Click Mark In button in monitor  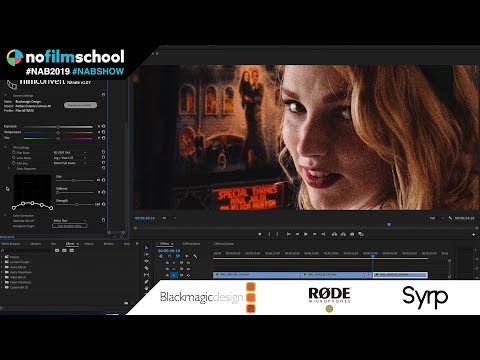click(x=269, y=234)
